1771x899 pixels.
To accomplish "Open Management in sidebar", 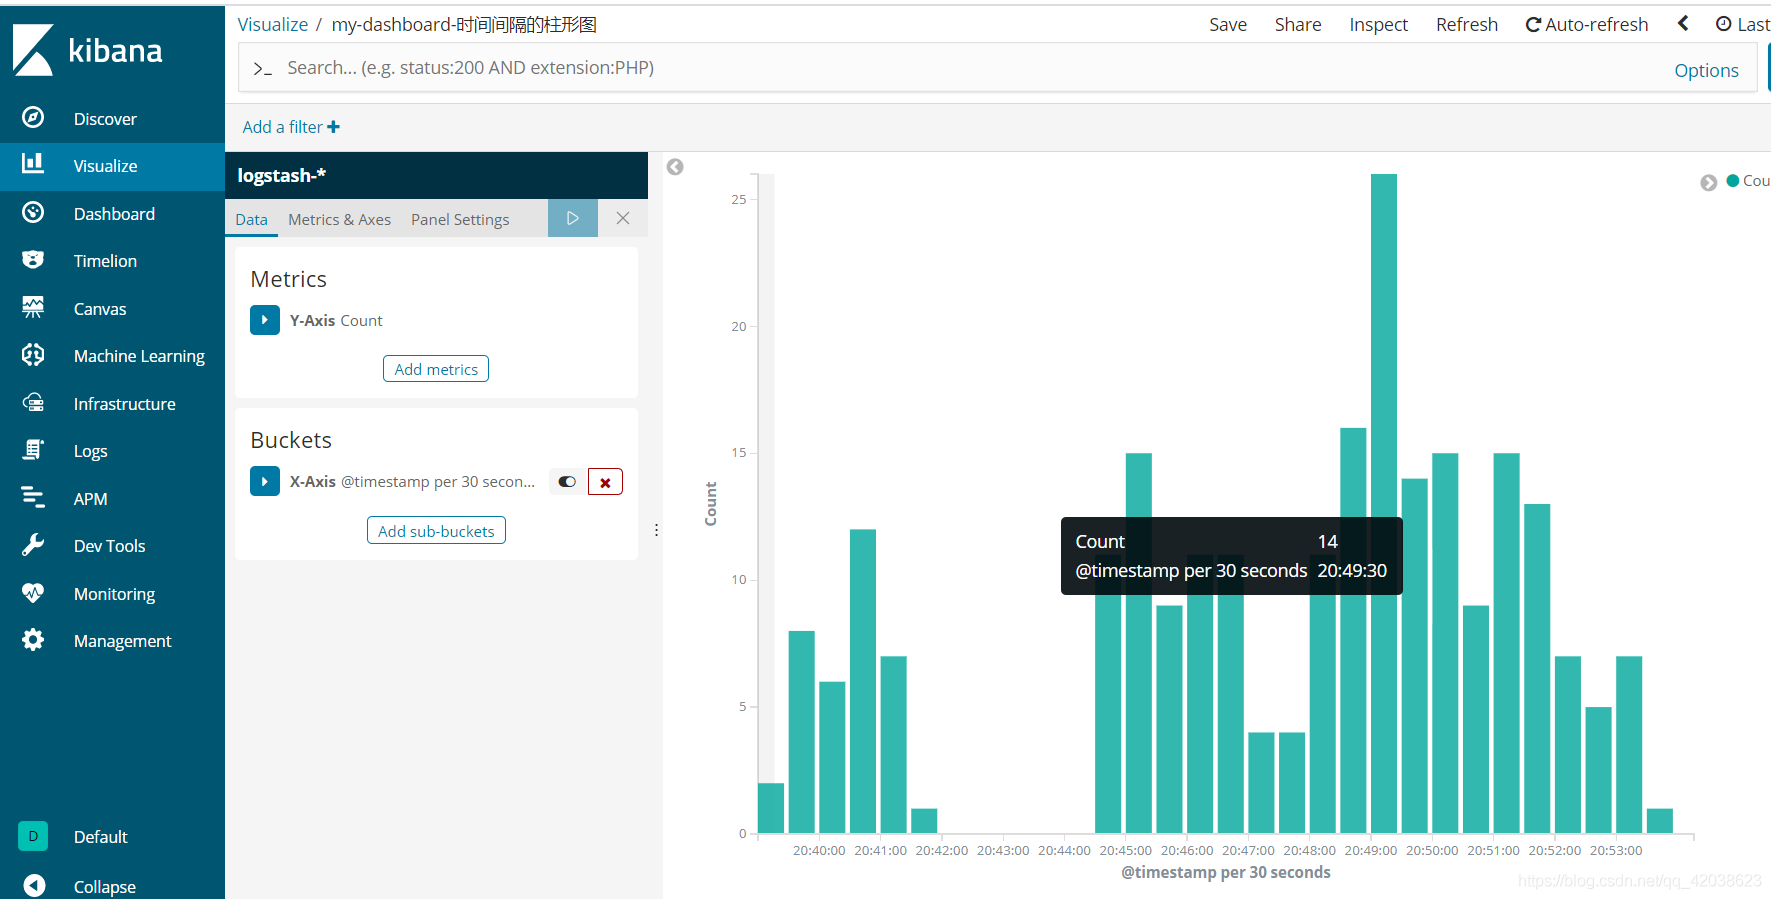I will click(x=122, y=641).
